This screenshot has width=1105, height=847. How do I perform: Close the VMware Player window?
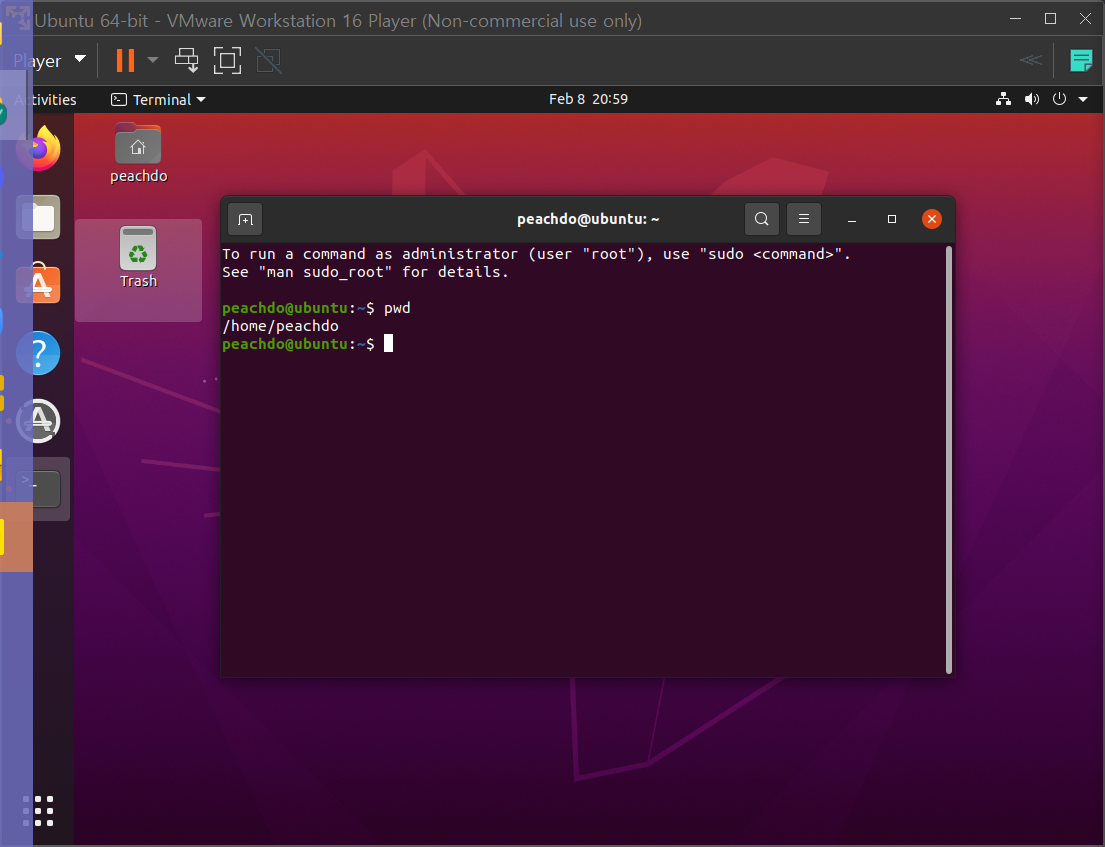click(1085, 19)
